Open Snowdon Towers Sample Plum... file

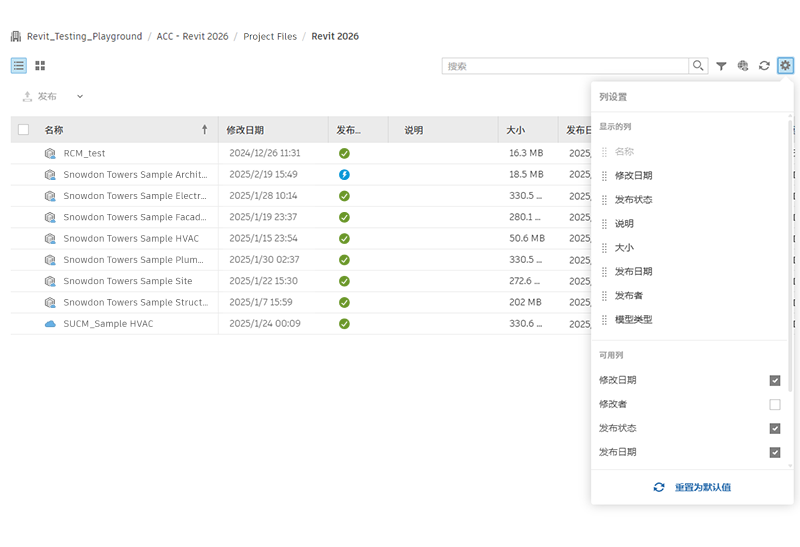tap(134, 260)
